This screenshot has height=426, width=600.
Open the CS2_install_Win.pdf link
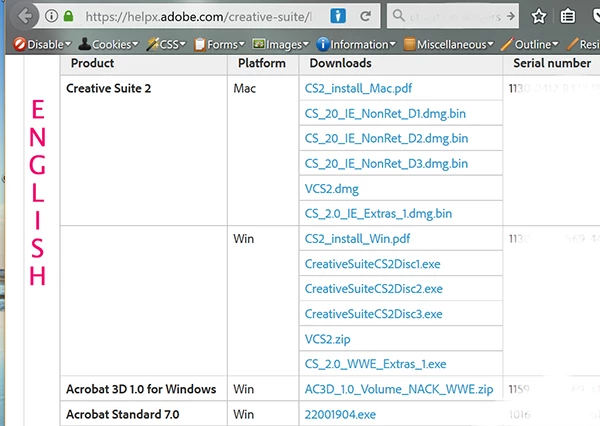(357, 239)
